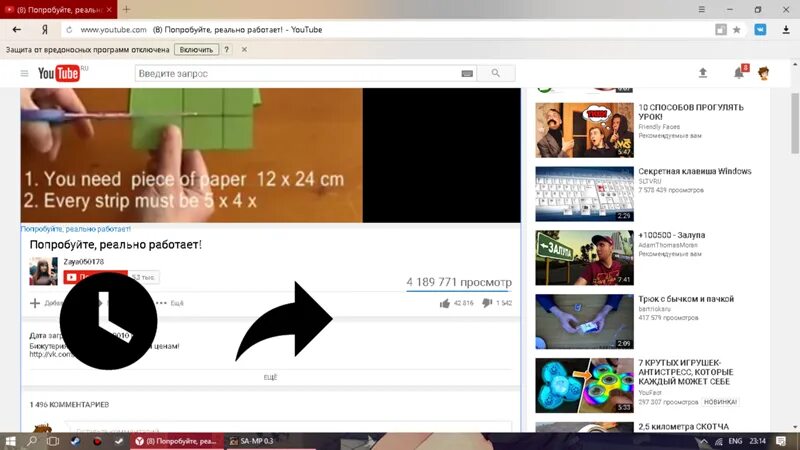Open the vk.com link in description
This screenshot has width=800, height=450.
51,354
